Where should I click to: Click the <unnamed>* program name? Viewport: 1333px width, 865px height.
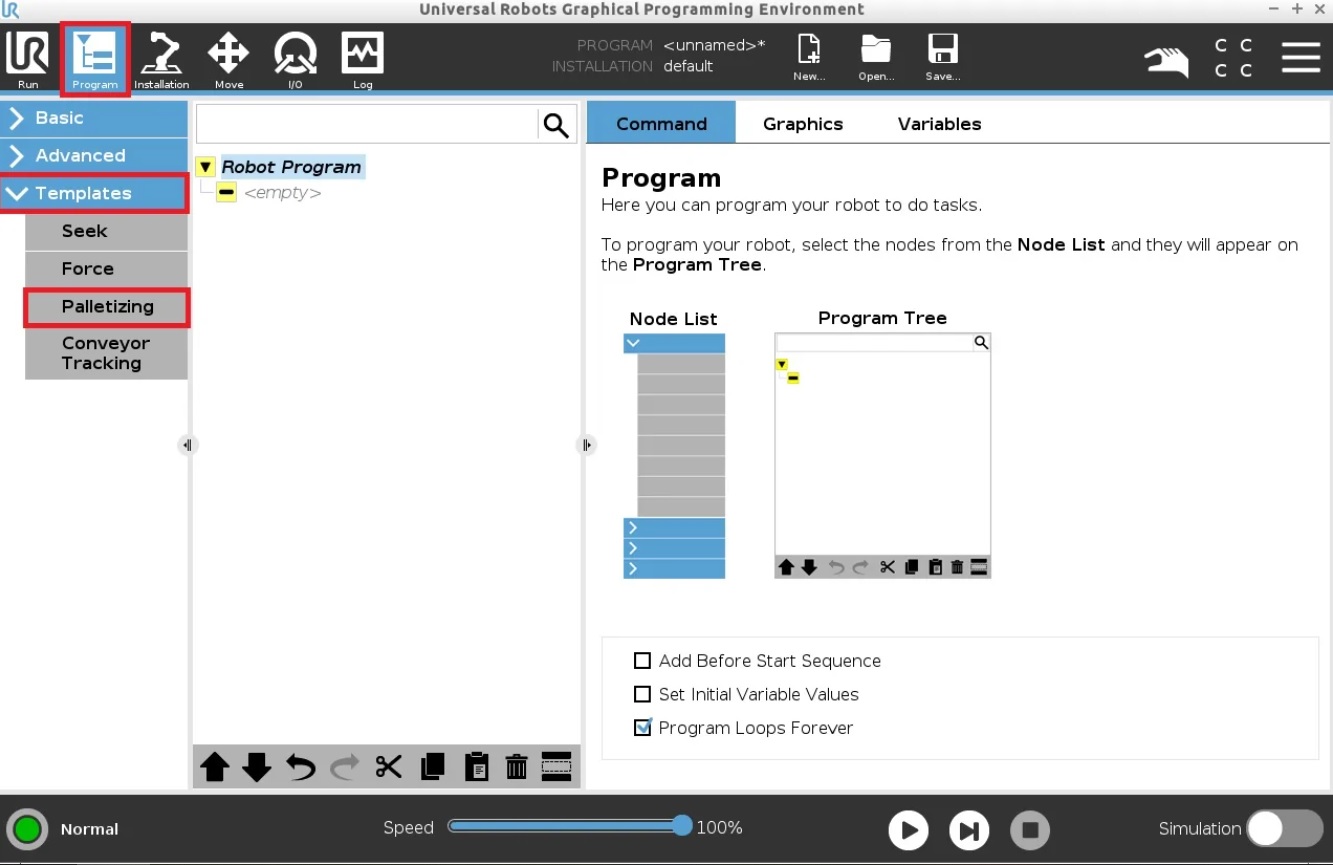click(x=715, y=46)
